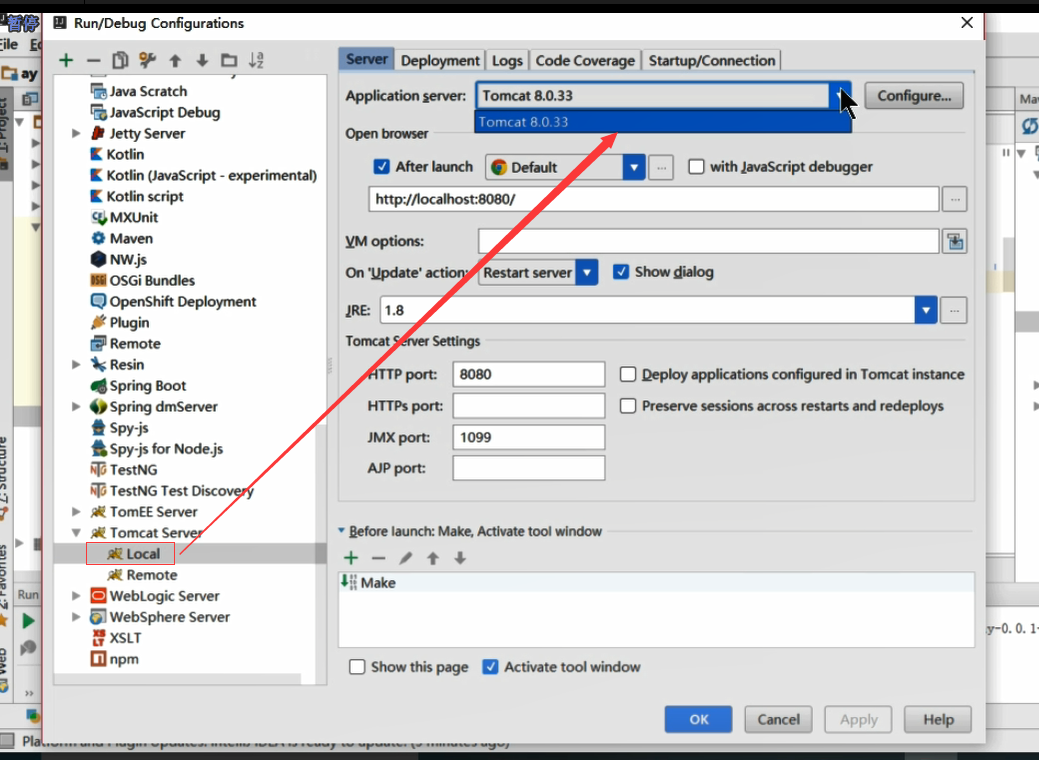Switch to Startup/Connection tab

(x=712, y=60)
